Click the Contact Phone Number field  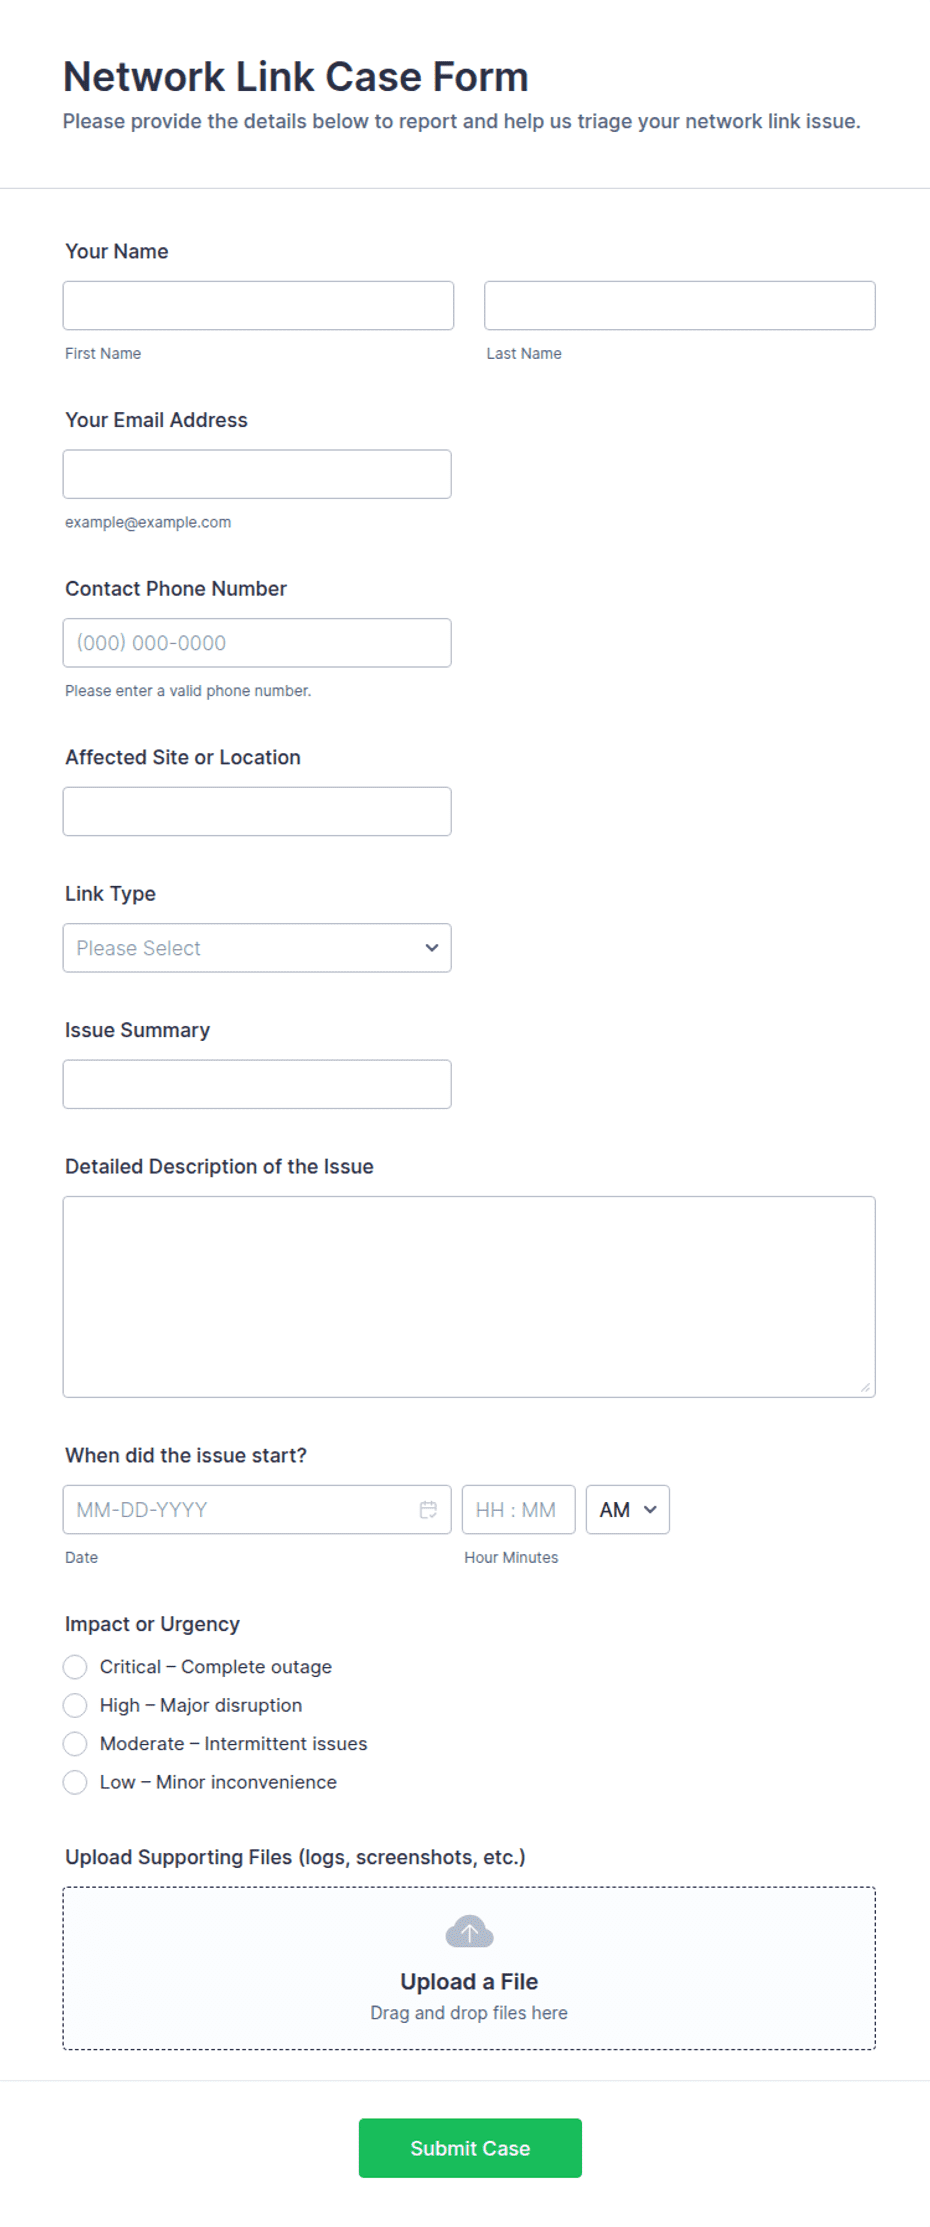click(x=257, y=643)
